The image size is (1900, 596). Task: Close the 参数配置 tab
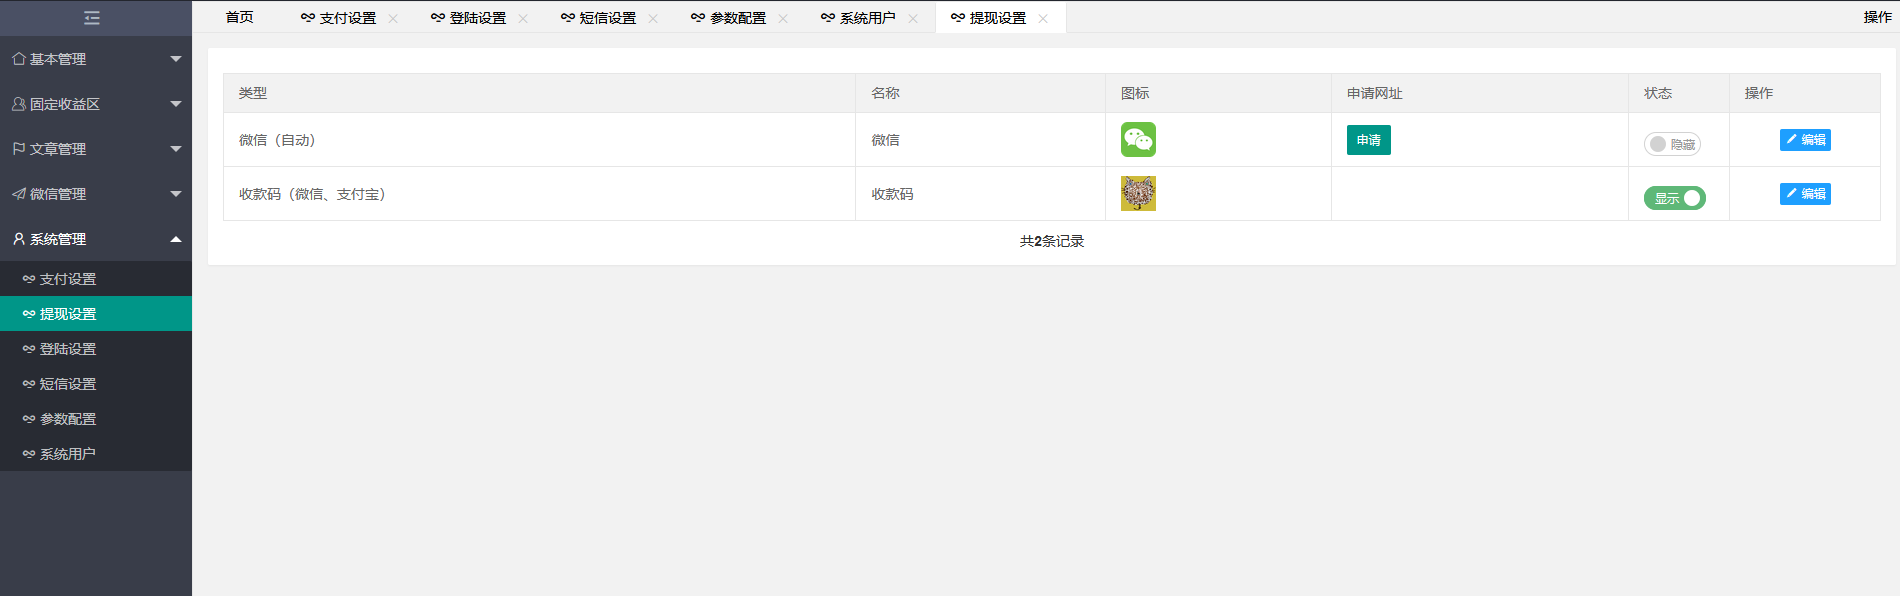[x=783, y=19]
